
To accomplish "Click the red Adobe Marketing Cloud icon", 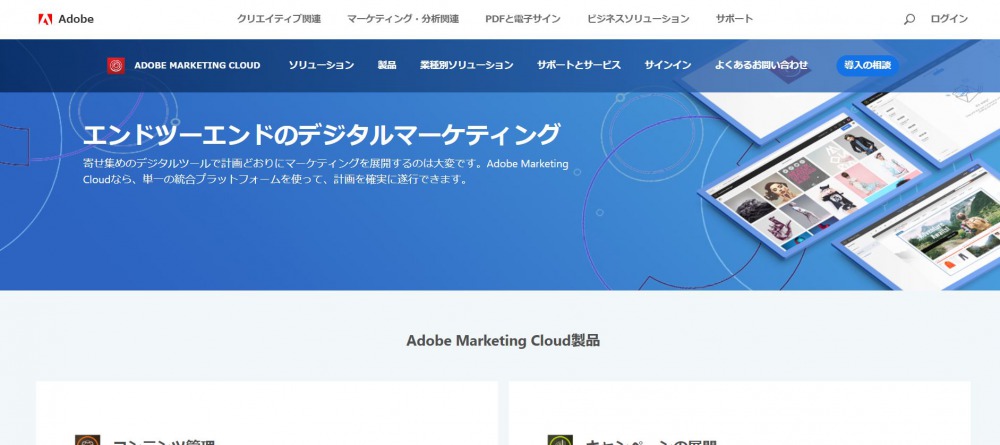I will (116, 66).
